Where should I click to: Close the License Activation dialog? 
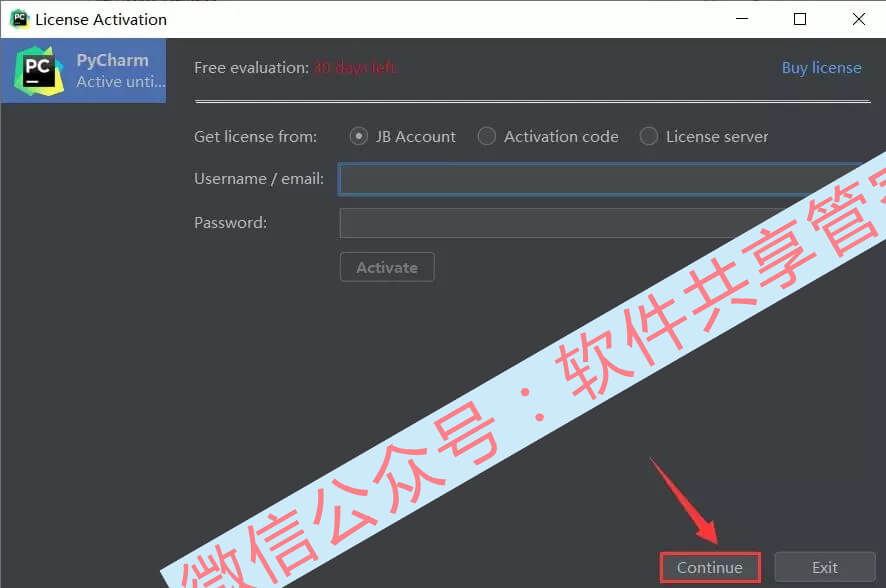pos(858,19)
